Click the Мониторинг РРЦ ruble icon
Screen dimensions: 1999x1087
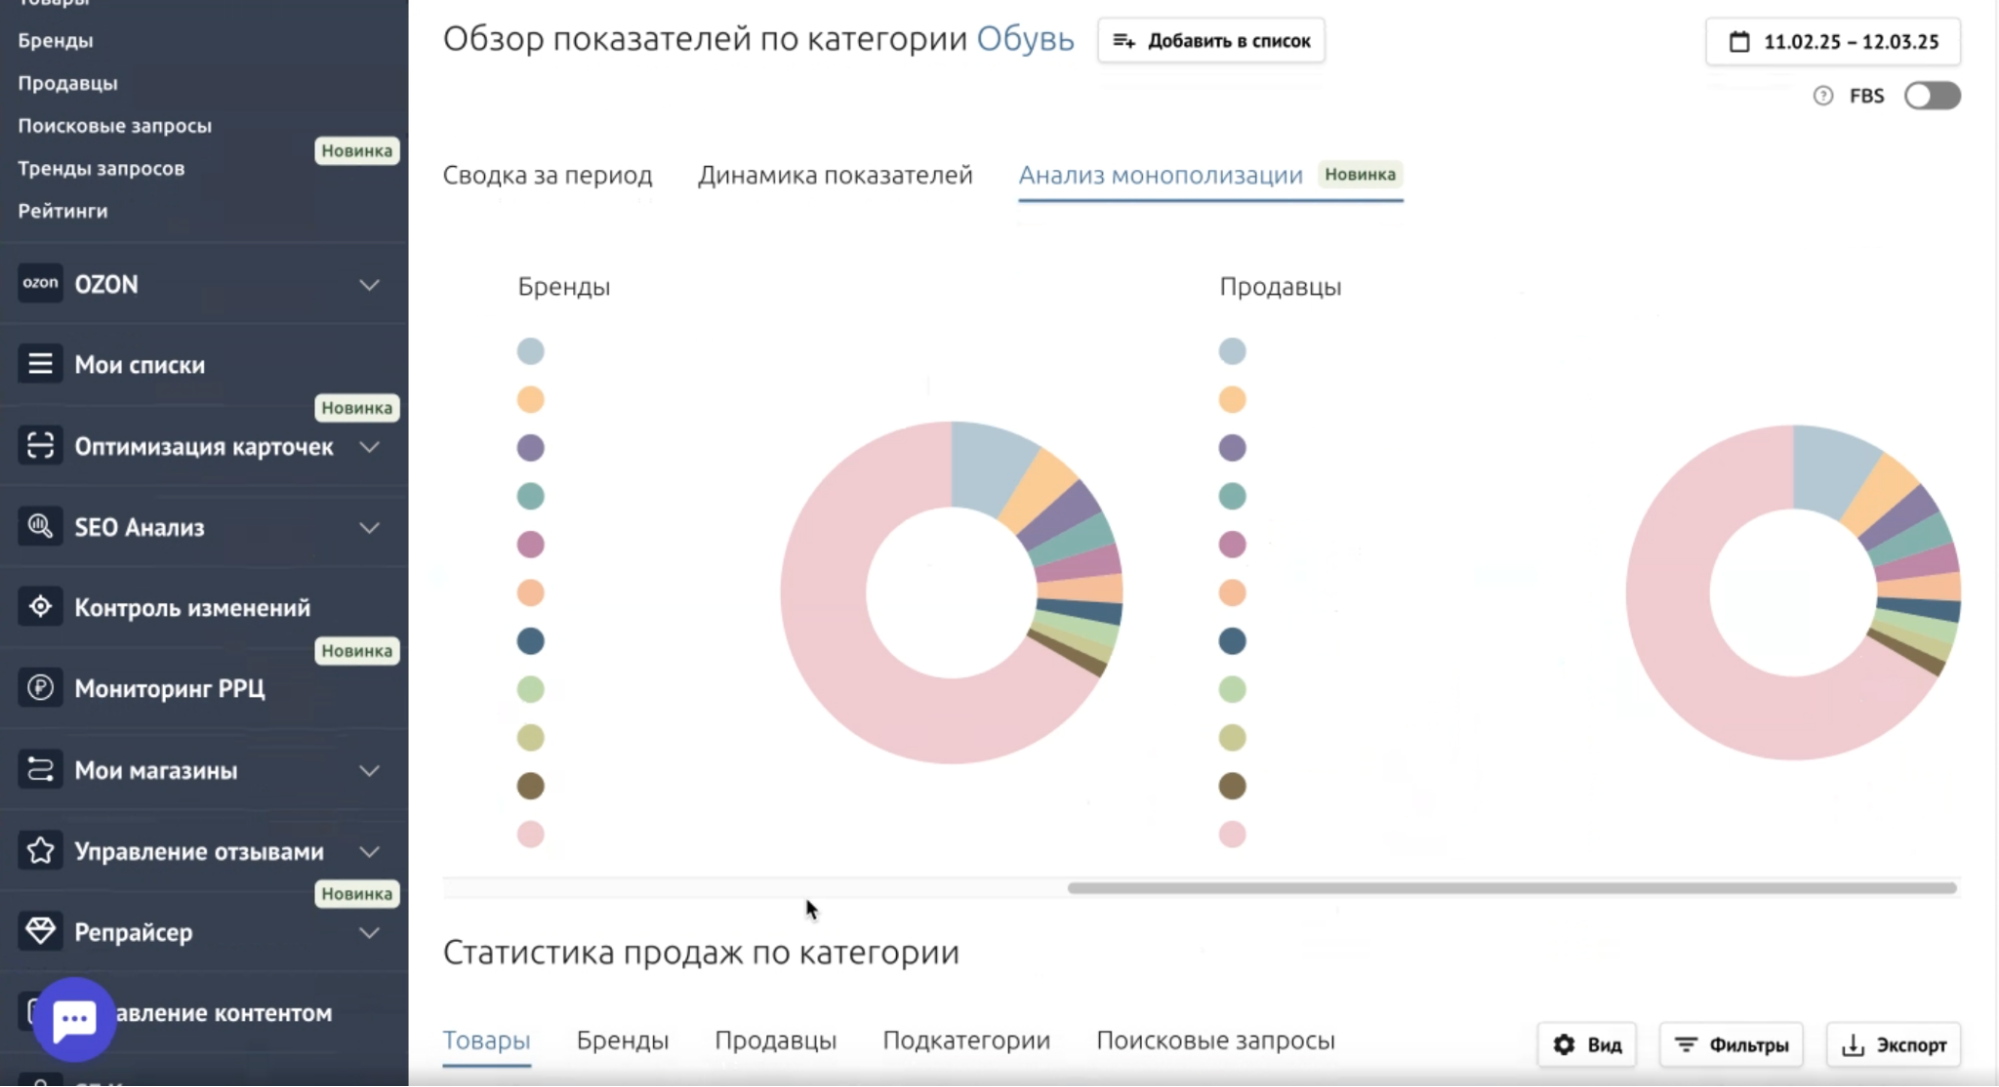coord(40,688)
